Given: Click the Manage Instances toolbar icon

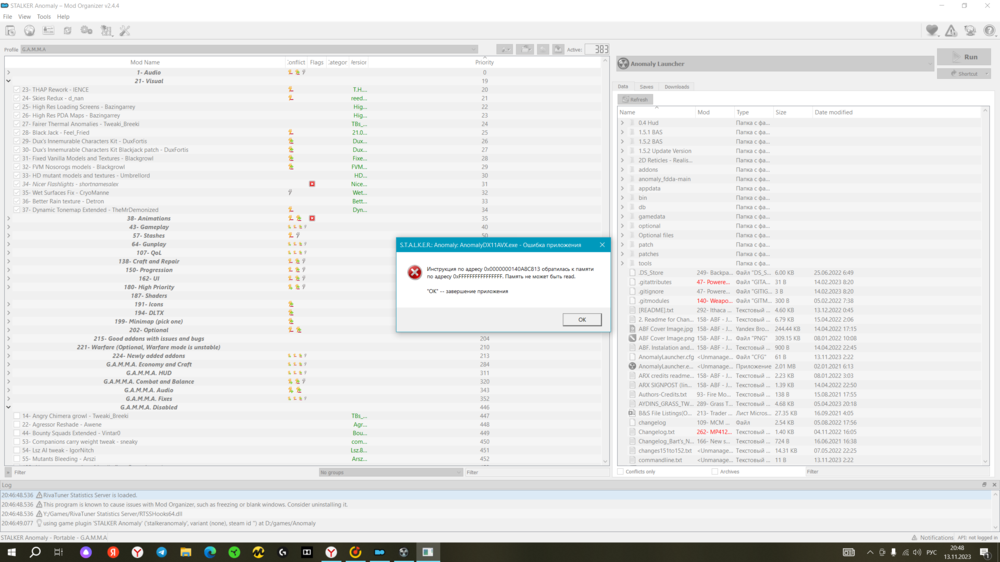Looking at the screenshot, I should coord(12,31).
